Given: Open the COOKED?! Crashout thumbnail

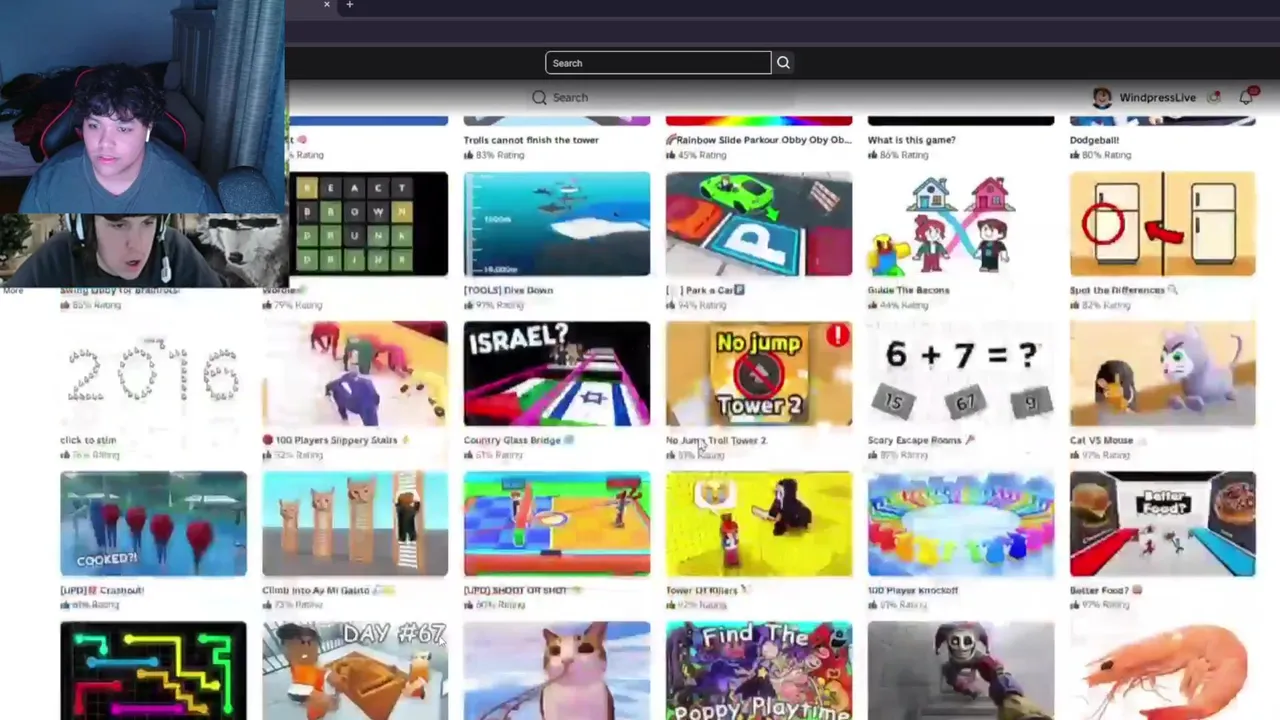Looking at the screenshot, I should coord(153,524).
